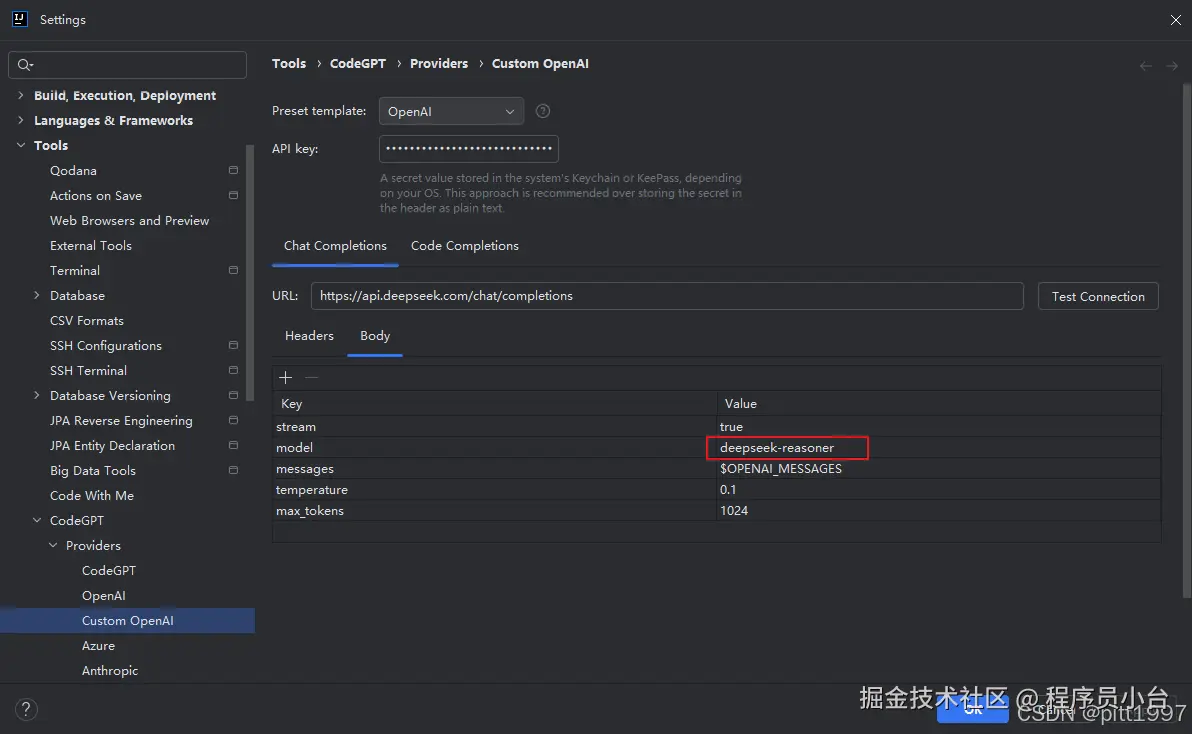The height and width of the screenshot is (734, 1192).
Task: Click the project-level icon beside Actions on Save
Action: pos(233,195)
